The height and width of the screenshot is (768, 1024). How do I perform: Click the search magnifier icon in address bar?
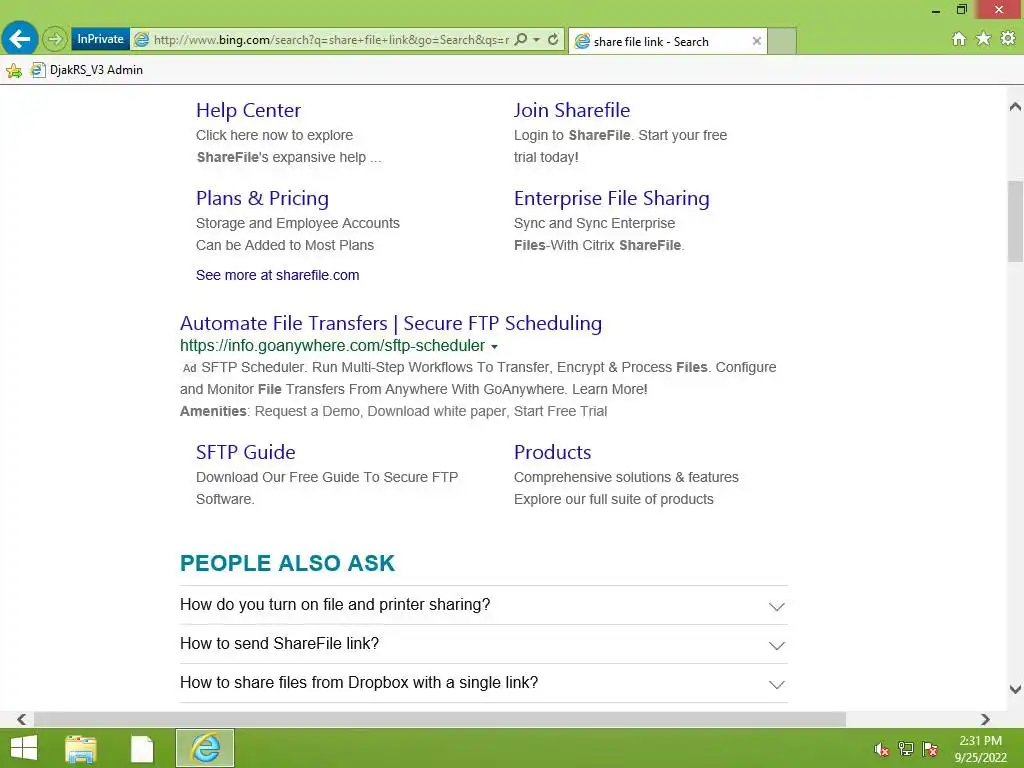520,39
